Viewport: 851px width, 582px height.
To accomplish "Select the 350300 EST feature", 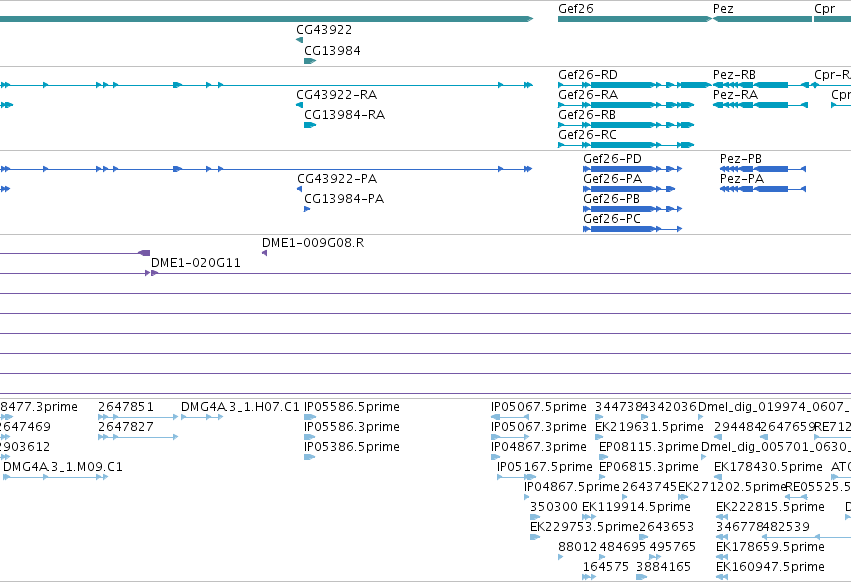I will [x=535, y=517].
